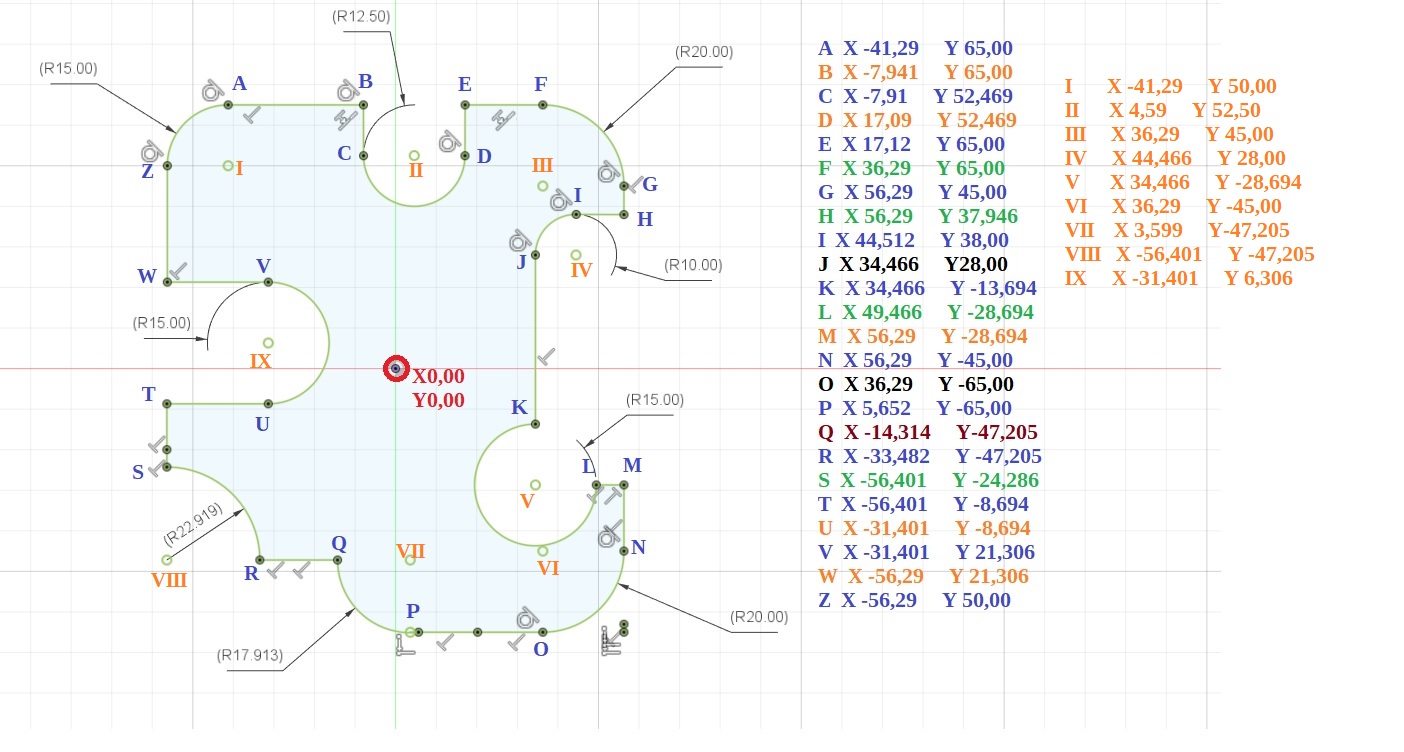Screen dimensions: 1404x752
Task: Click the tangent constraint icon near point J
Action: tap(519, 241)
